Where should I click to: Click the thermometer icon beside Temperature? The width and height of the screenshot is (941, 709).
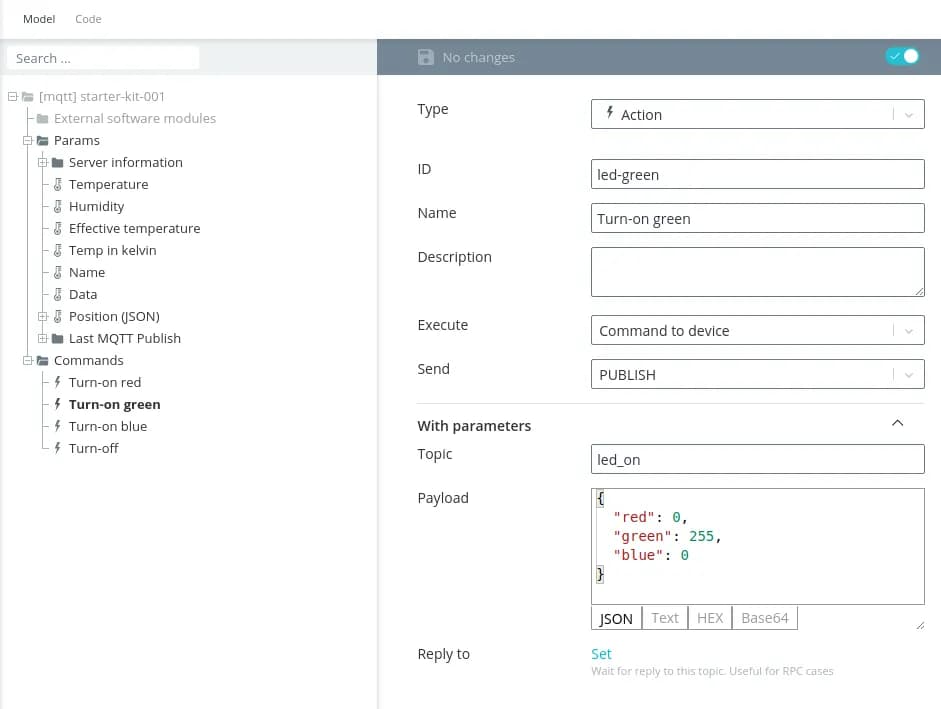(x=58, y=185)
